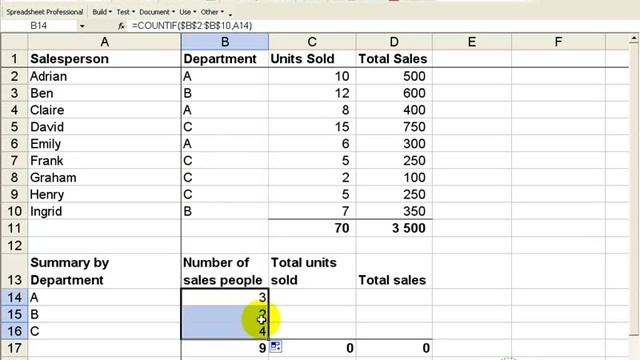Click the formula bar with the COUNTIF formula
Viewport: 640px width, 360px height.
click(380, 26)
